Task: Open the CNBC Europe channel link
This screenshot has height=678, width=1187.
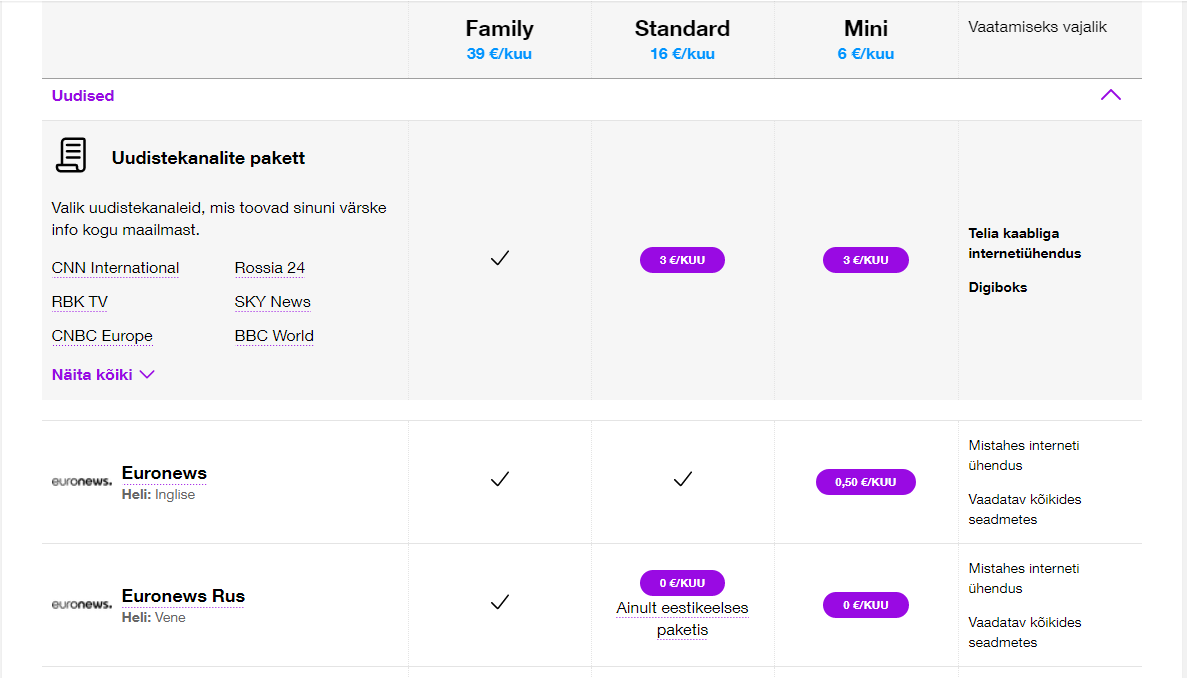Action: point(102,336)
